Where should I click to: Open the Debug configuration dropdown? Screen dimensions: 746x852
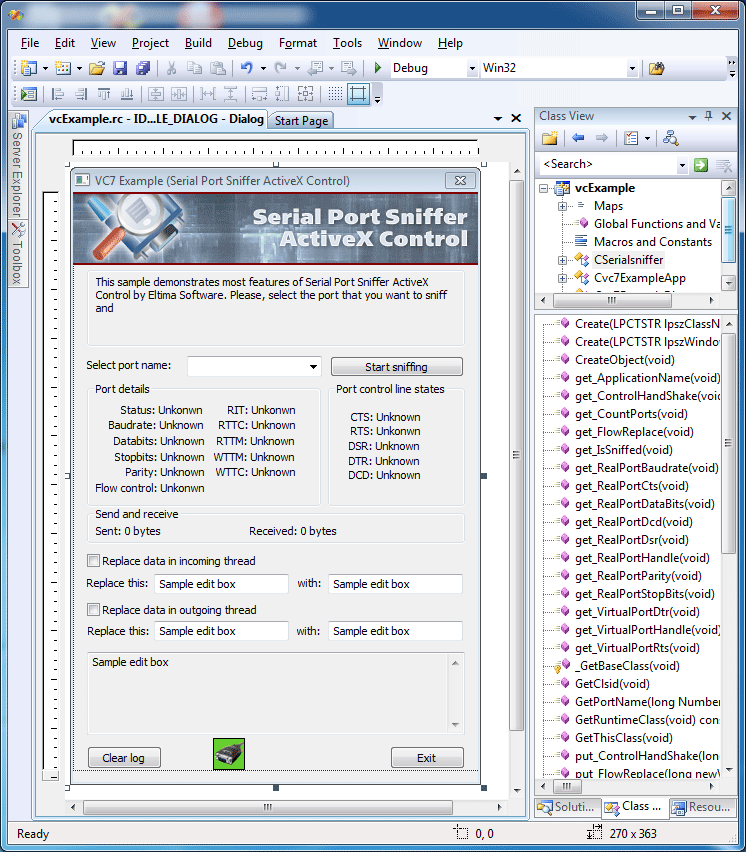coord(472,68)
